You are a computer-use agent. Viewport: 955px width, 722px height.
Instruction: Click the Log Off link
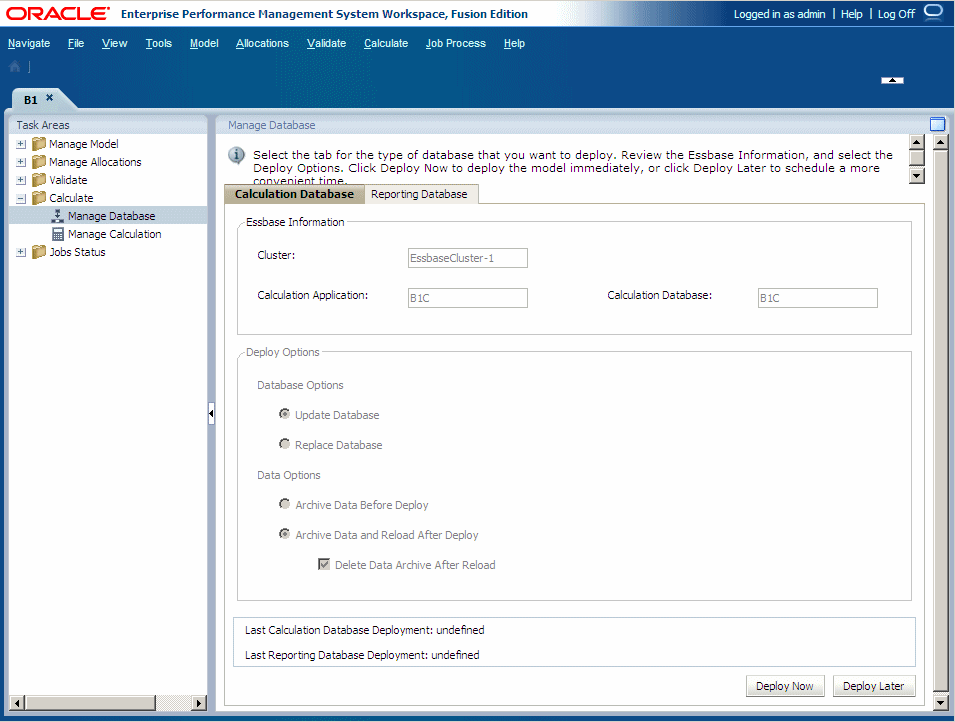point(896,14)
